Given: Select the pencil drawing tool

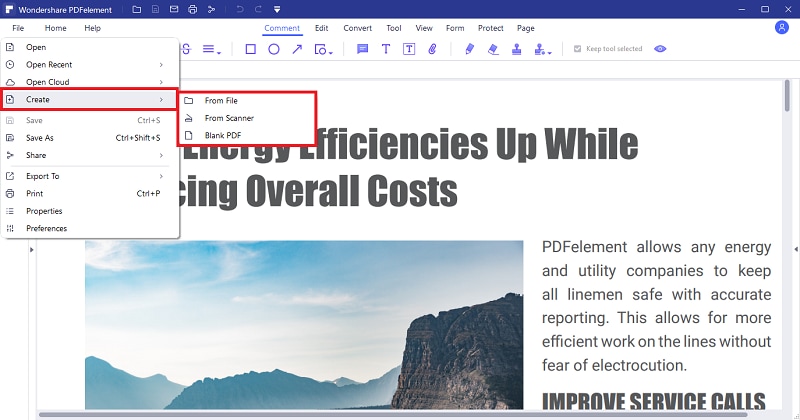Looking at the screenshot, I should (469, 49).
